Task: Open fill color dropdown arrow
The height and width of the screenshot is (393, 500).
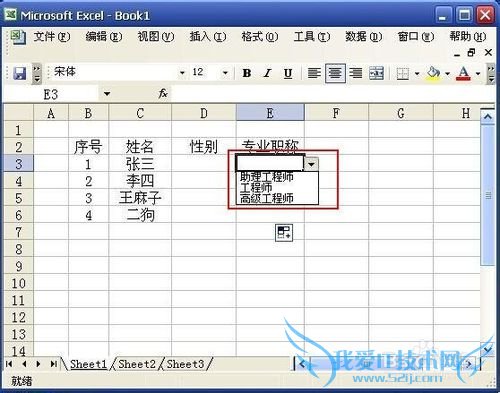Action: click(447, 73)
